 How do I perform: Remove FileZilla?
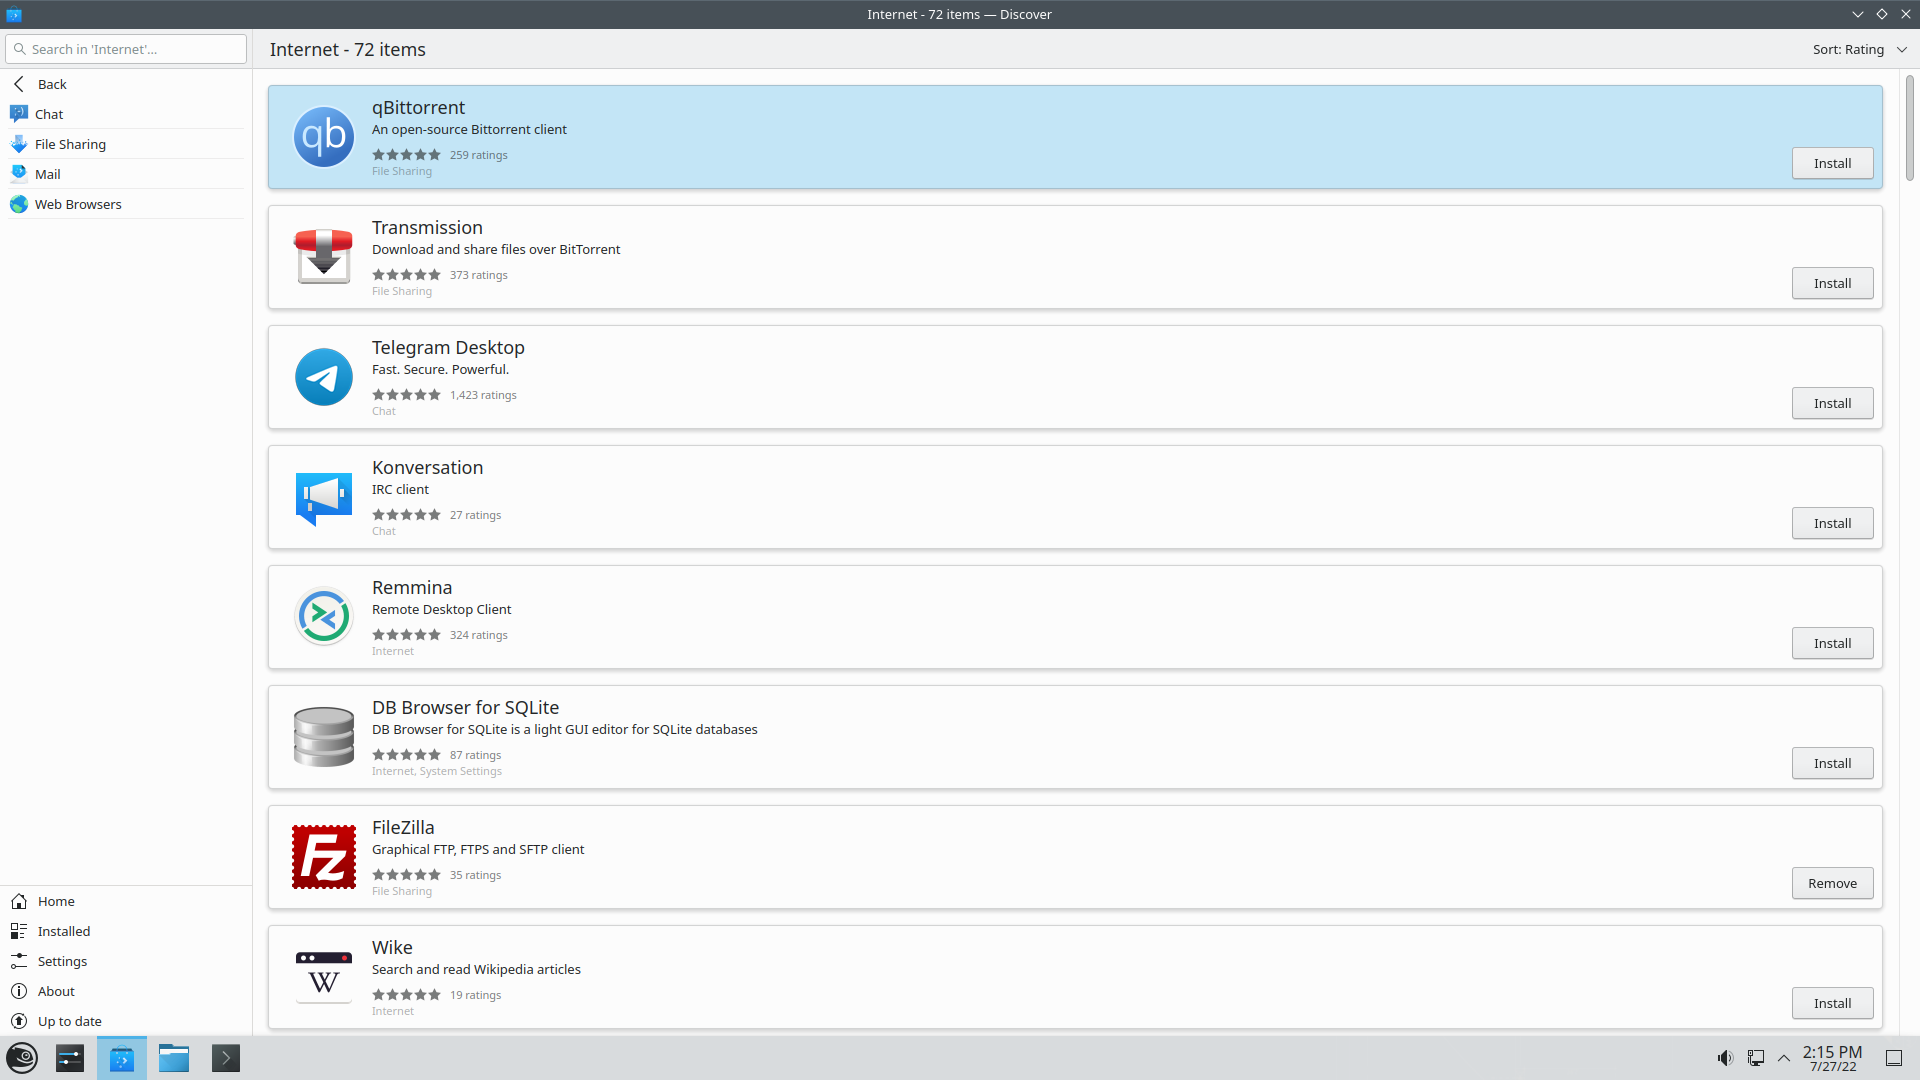pyautogui.click(x=1832, y=883)
